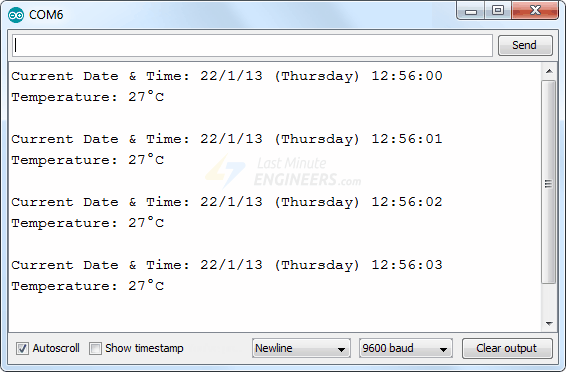566x372 pixels.
Task: Minimize the COM6 serial monitor window
Action: tap(470, 11)
